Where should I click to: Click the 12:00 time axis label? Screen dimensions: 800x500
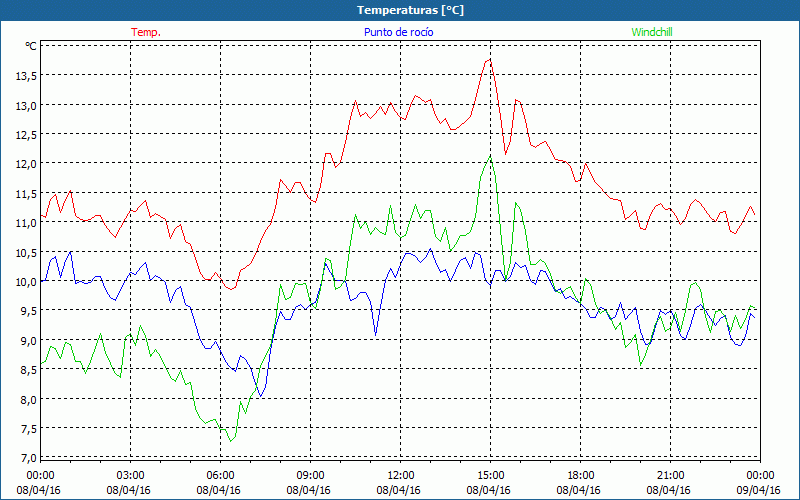[x=401, y=476]
